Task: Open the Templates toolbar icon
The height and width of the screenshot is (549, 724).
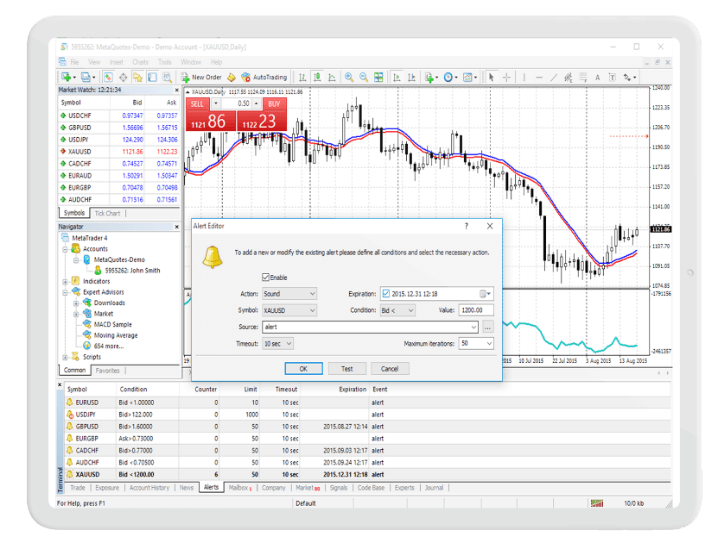Action: (x=470, y=77)
